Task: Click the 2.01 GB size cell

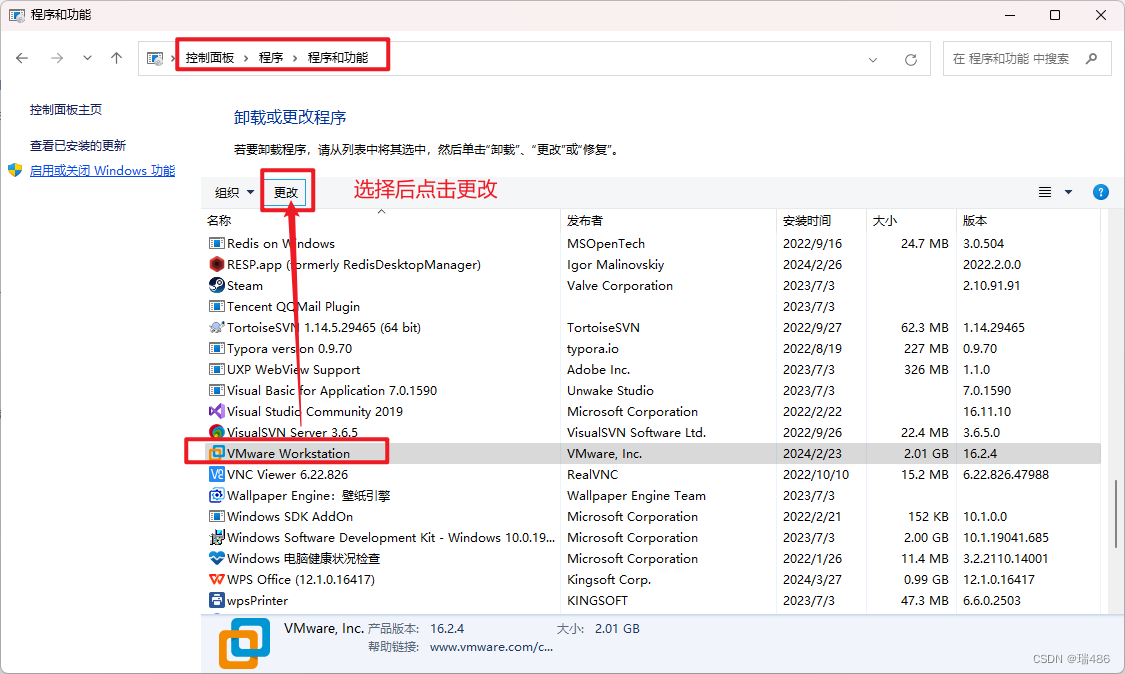Action: coord(926,454)
